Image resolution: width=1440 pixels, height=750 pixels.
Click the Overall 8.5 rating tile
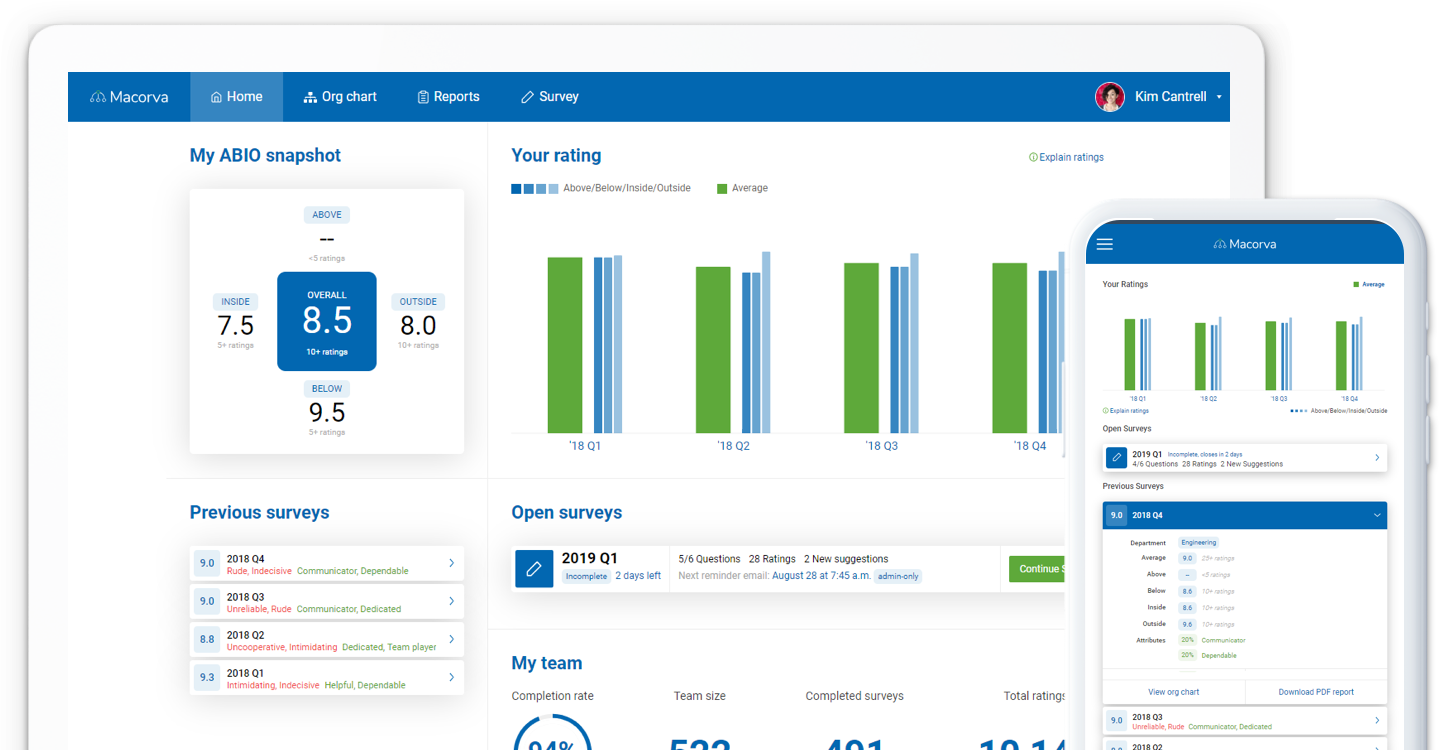327,321
